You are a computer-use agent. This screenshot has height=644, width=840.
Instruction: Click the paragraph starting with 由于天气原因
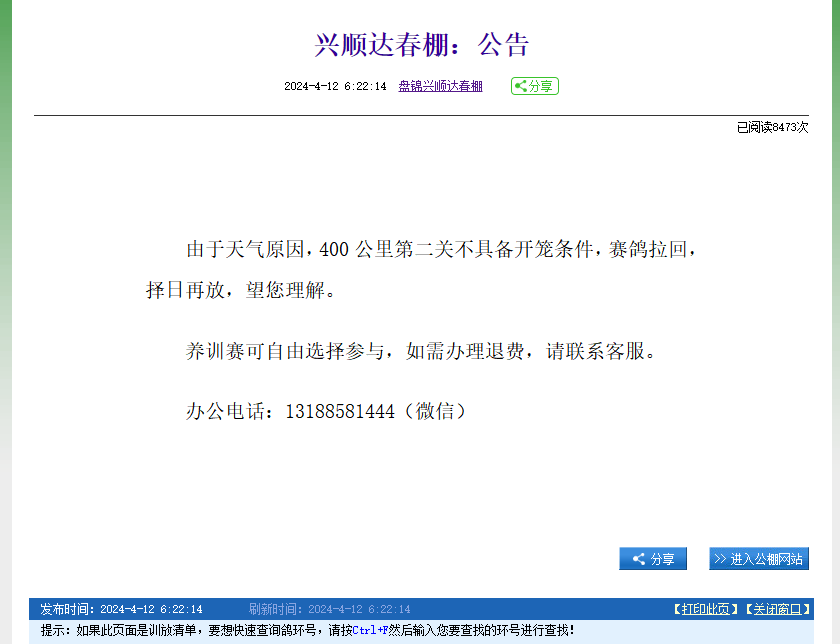click(x=440, y=249)
